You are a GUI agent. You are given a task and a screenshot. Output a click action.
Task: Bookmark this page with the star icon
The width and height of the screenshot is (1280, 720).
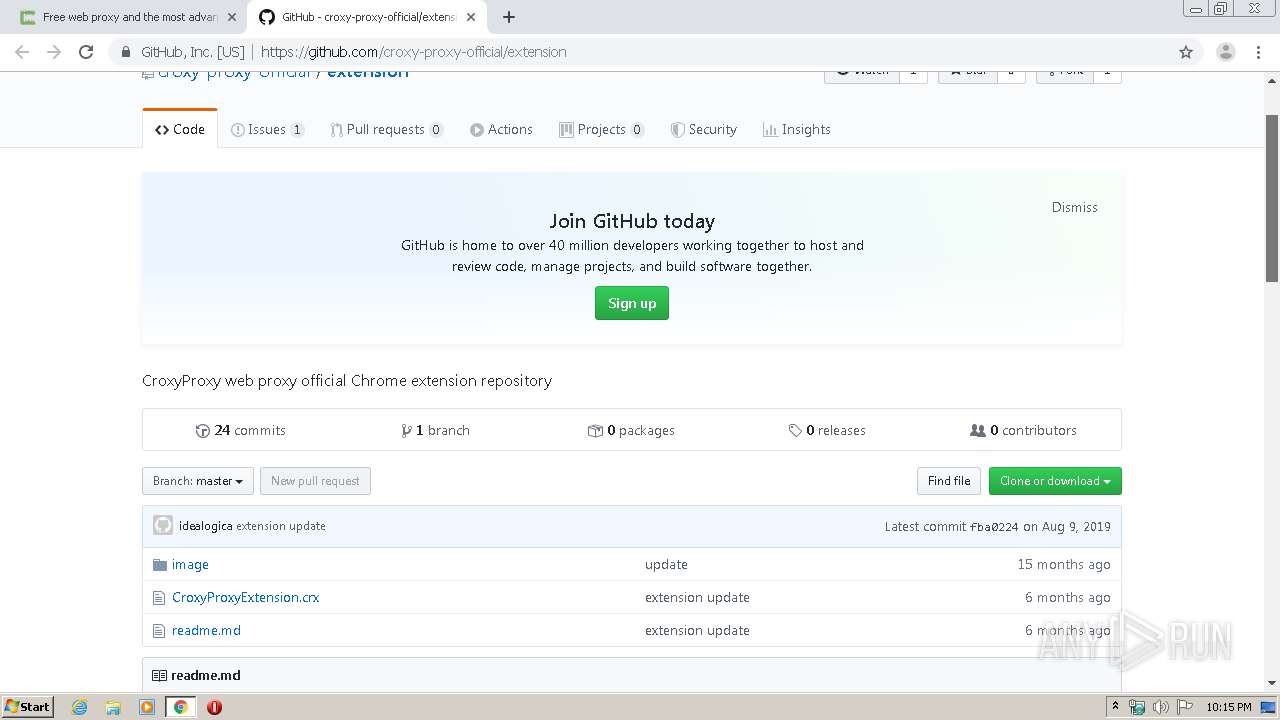[x=1186, y=52]
